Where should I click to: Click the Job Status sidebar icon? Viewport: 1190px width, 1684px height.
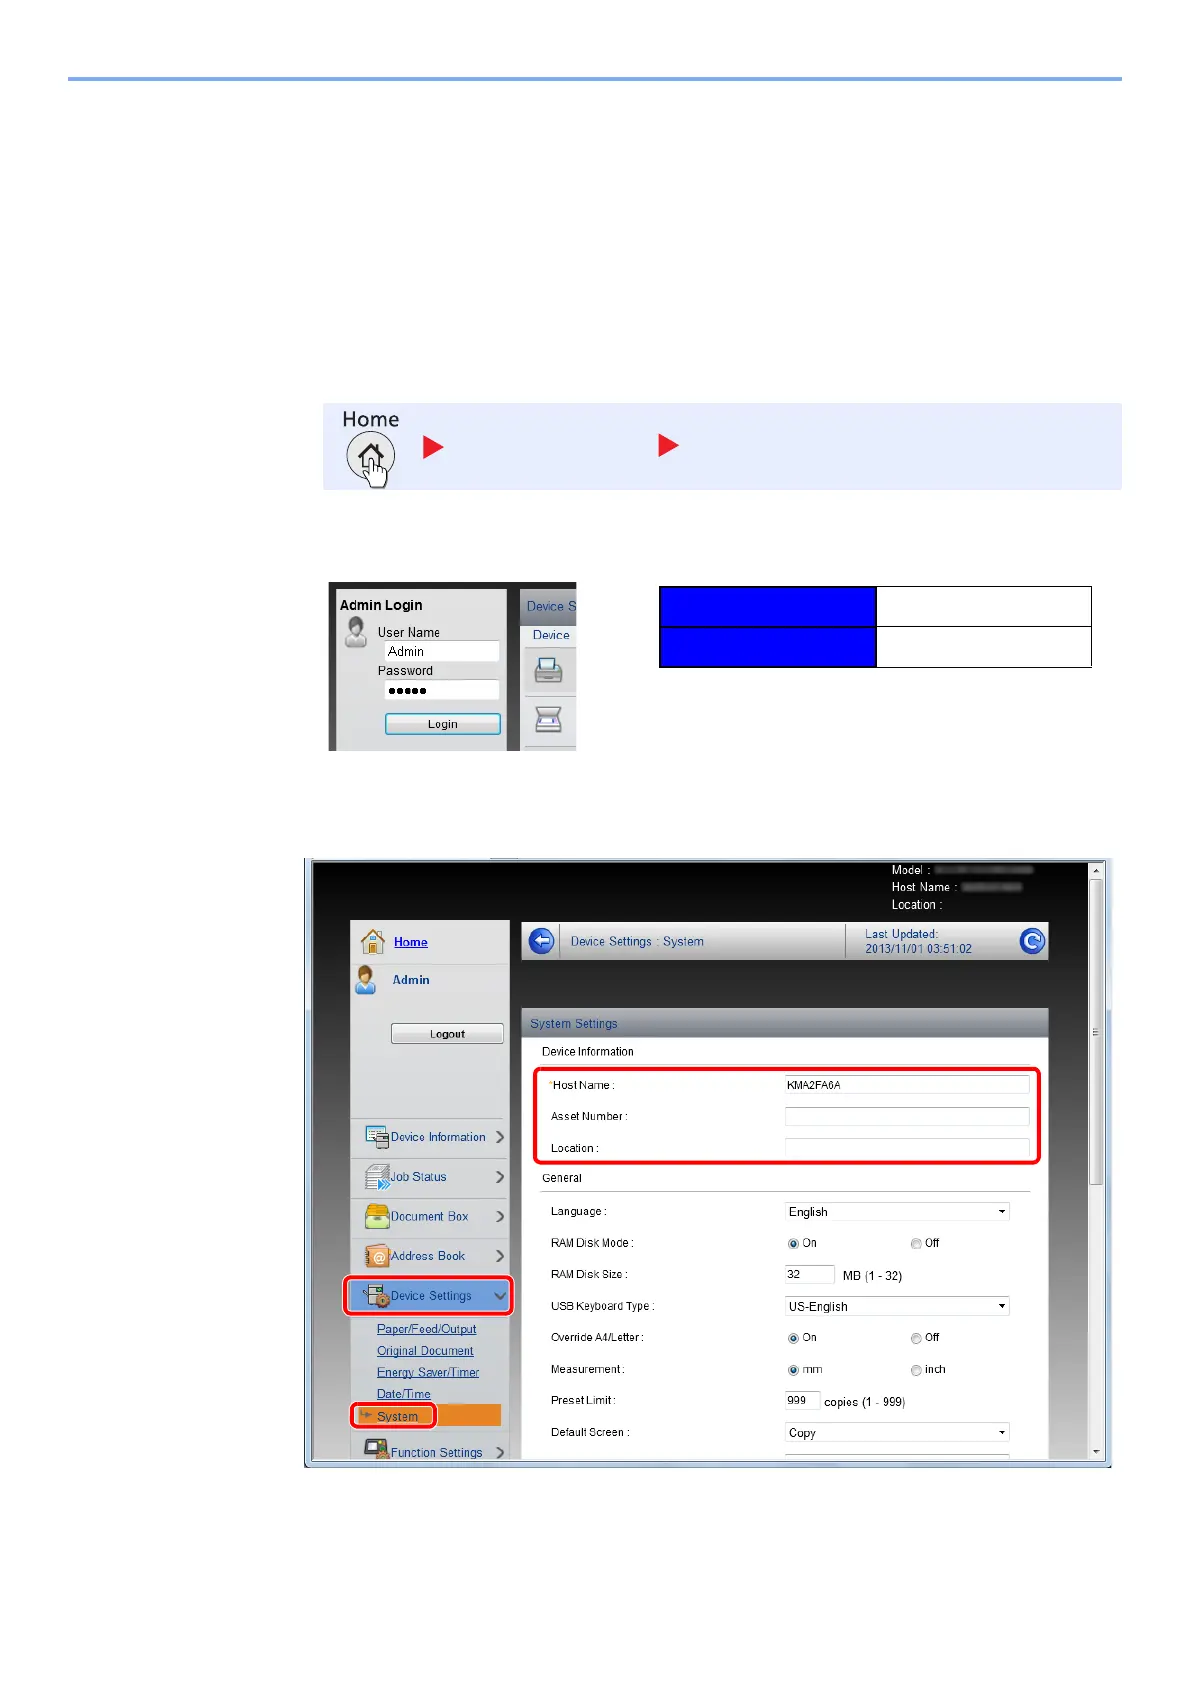(x=377, y=1177)
